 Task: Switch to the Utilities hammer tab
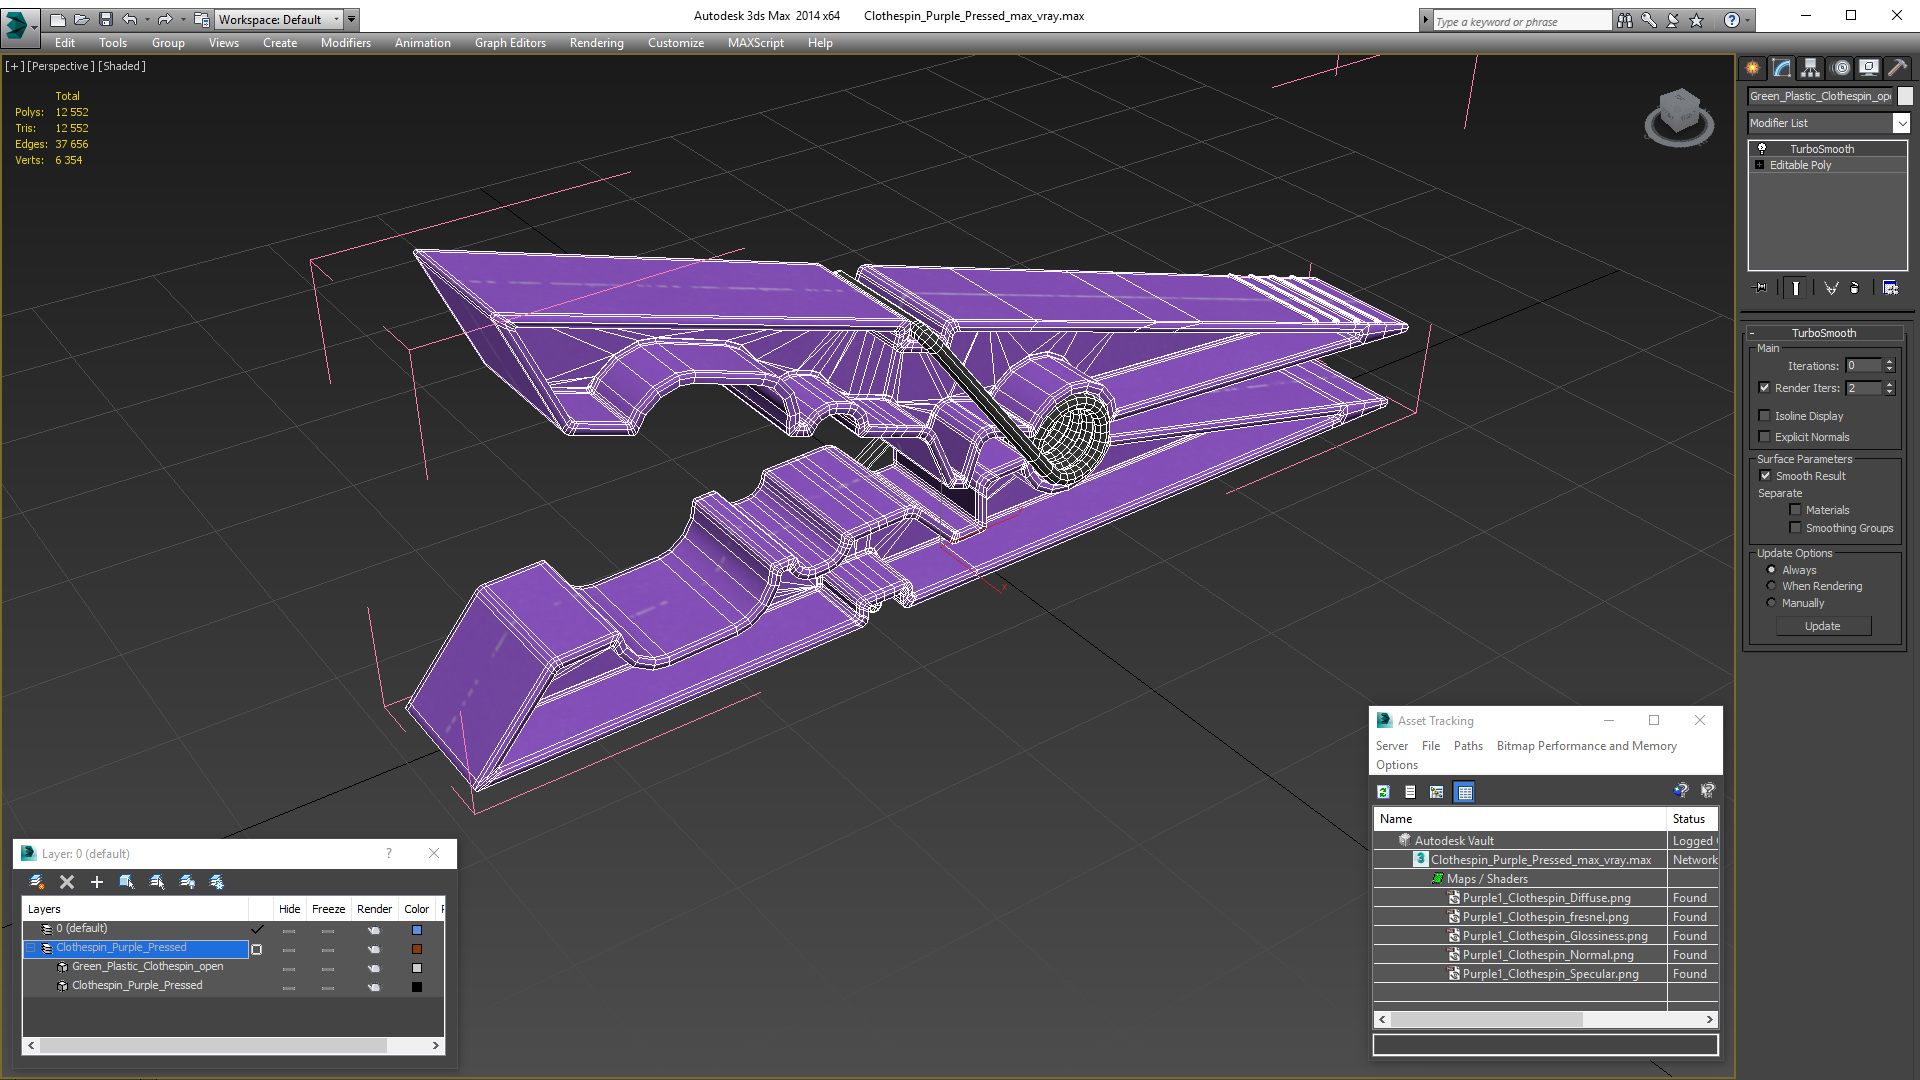click(x=1897, y=68)
